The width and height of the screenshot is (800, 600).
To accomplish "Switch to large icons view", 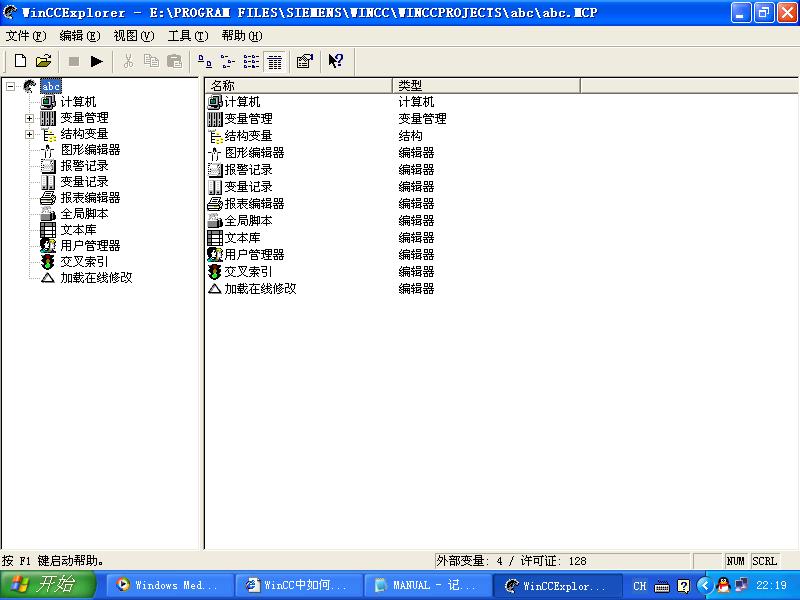I will (x=205, y=61).
